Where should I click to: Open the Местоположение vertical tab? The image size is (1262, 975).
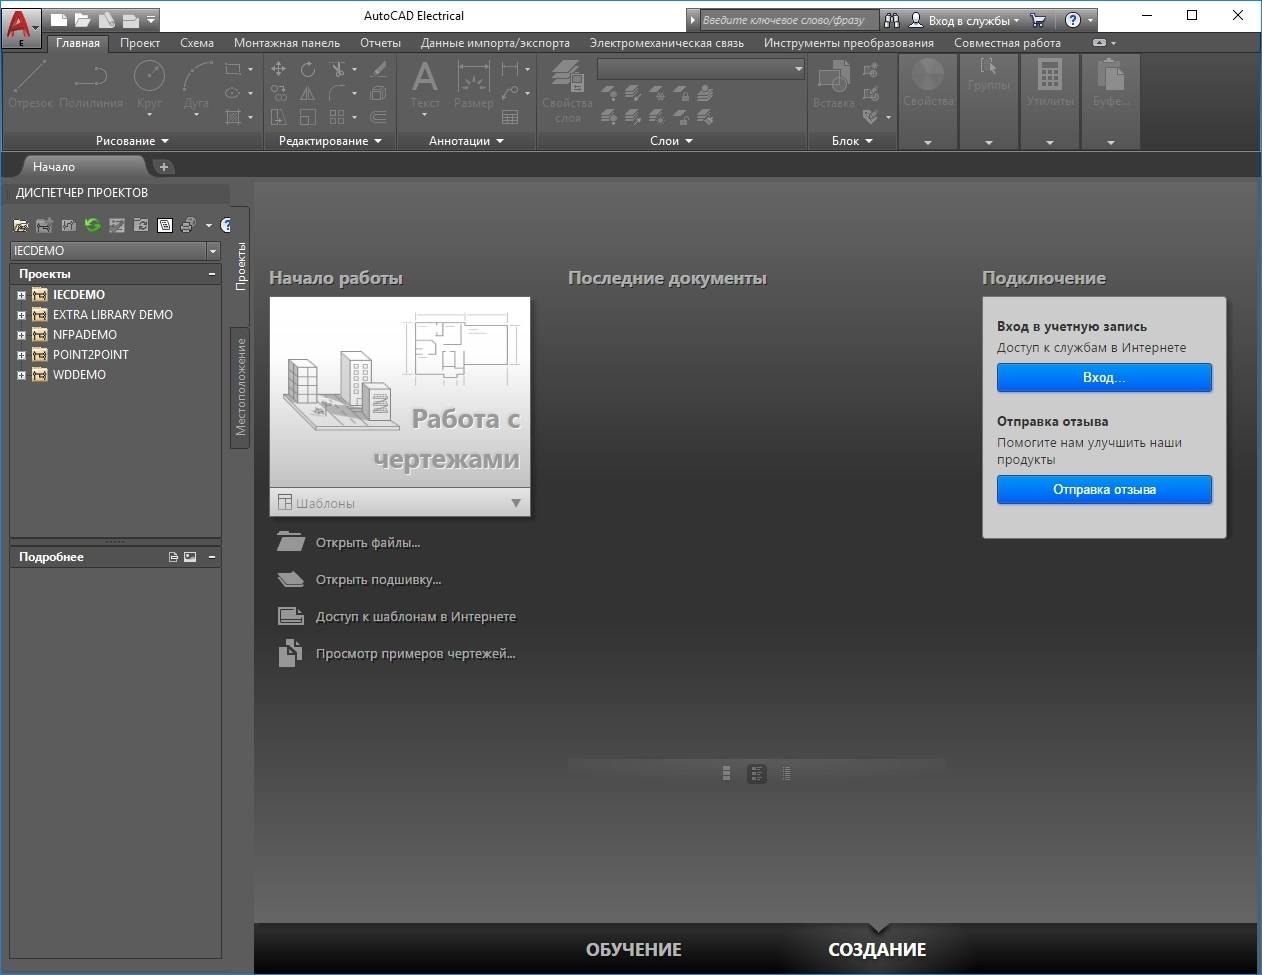coord(240,387)
